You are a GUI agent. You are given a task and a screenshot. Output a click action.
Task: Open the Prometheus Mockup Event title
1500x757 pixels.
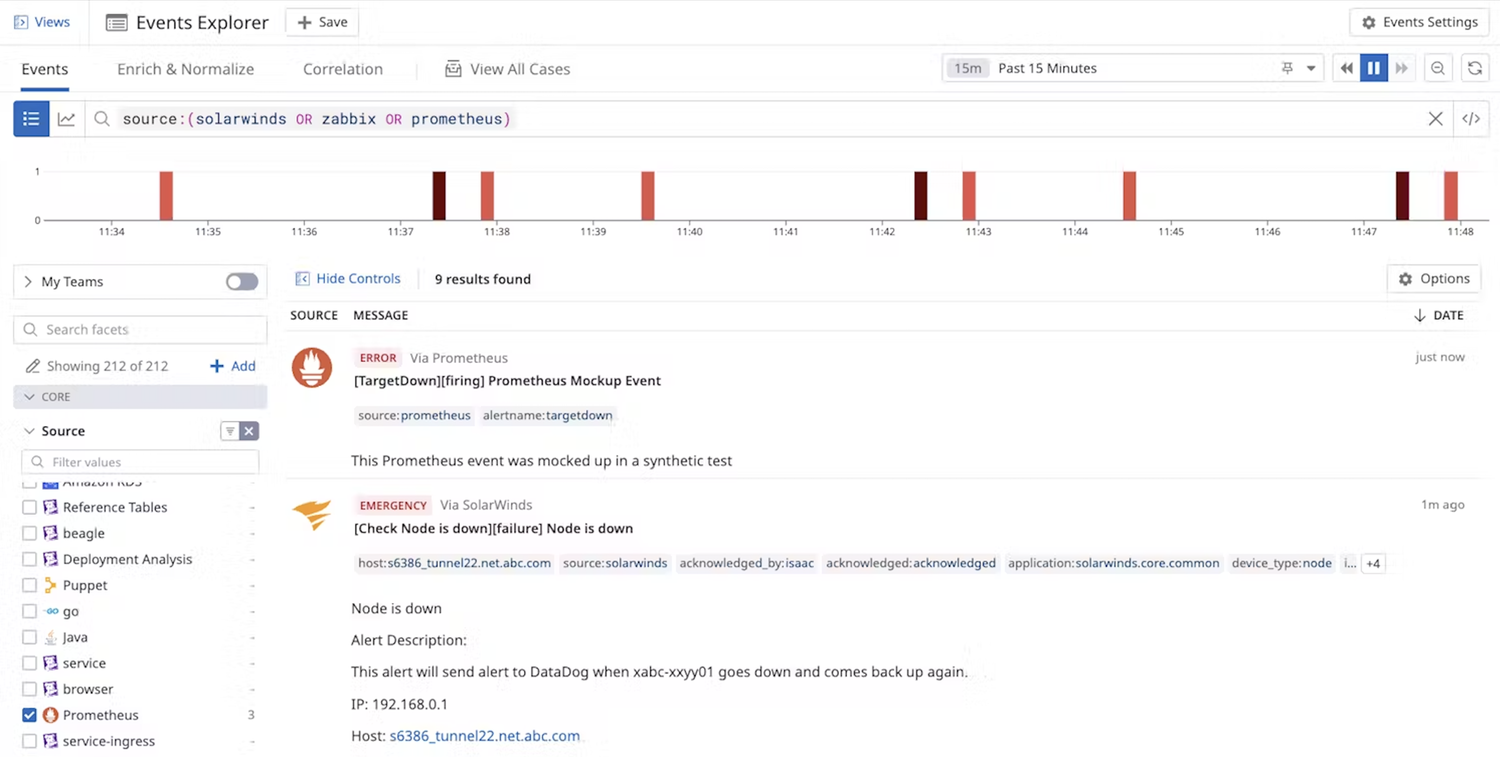(507, 381)
